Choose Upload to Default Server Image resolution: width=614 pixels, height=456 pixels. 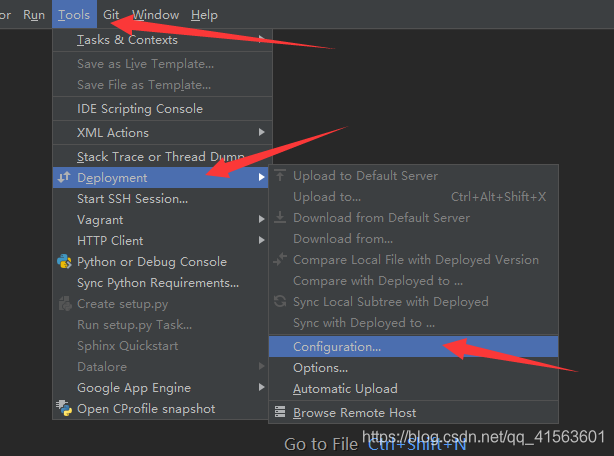pyautogui.click(x=414, y=176)
